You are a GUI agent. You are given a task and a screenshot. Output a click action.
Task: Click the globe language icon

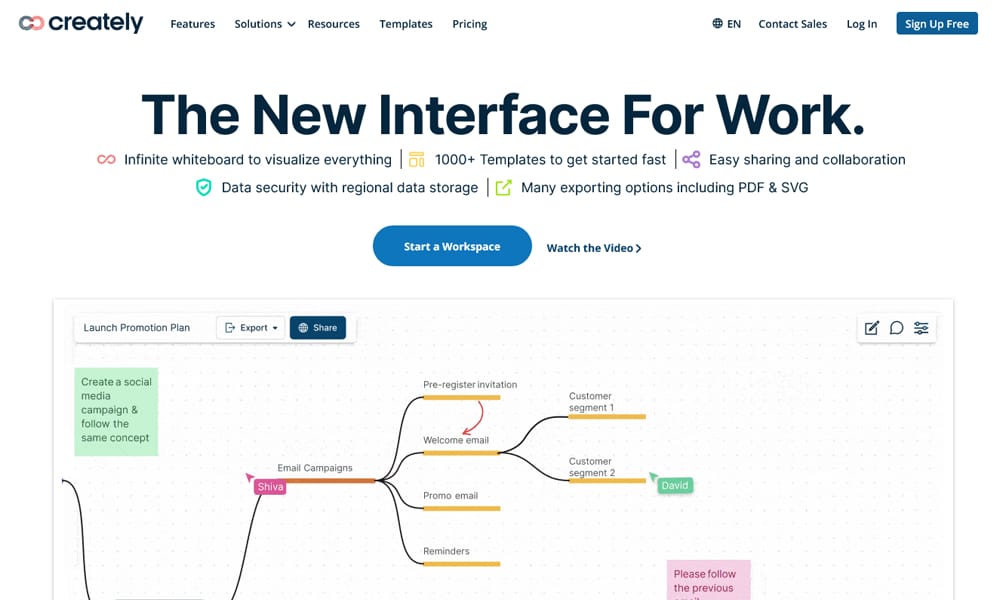coord(718,24)
